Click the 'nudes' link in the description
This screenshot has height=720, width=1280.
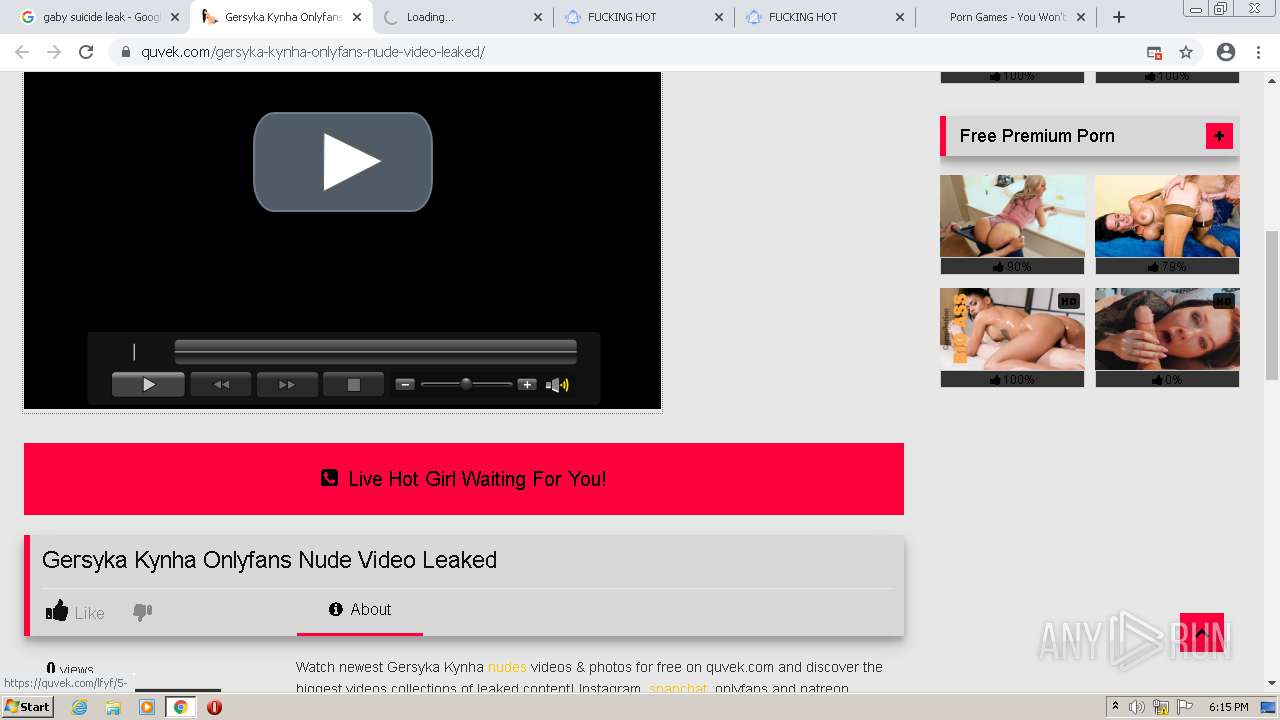507,667
